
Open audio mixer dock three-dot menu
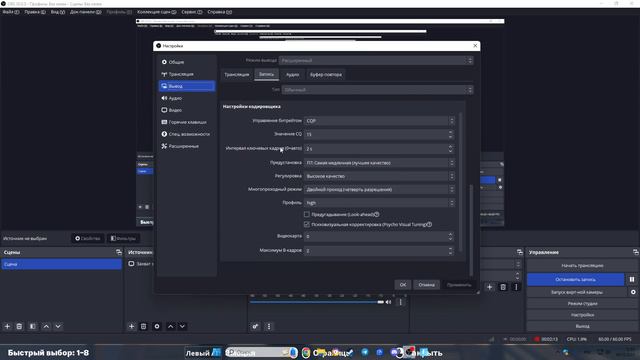pyautogui.click(x=269, y=327)
